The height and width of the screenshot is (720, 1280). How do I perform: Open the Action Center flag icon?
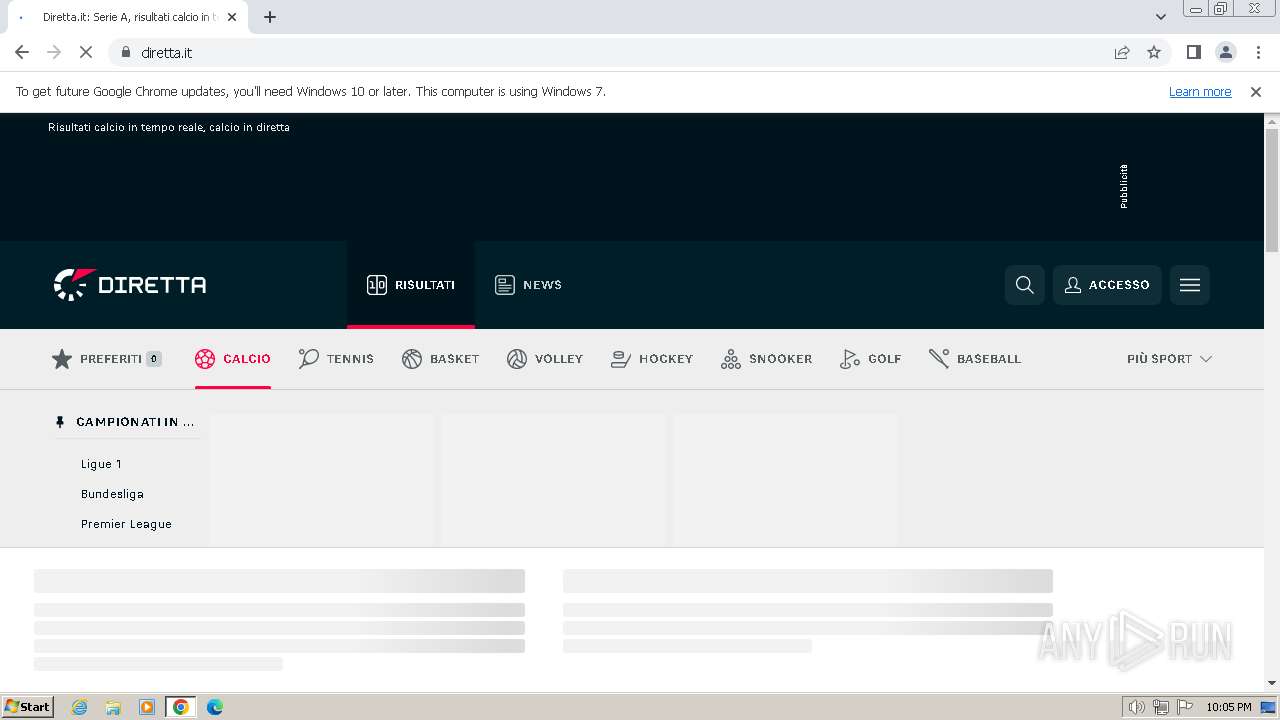(x=1185, y=707)
